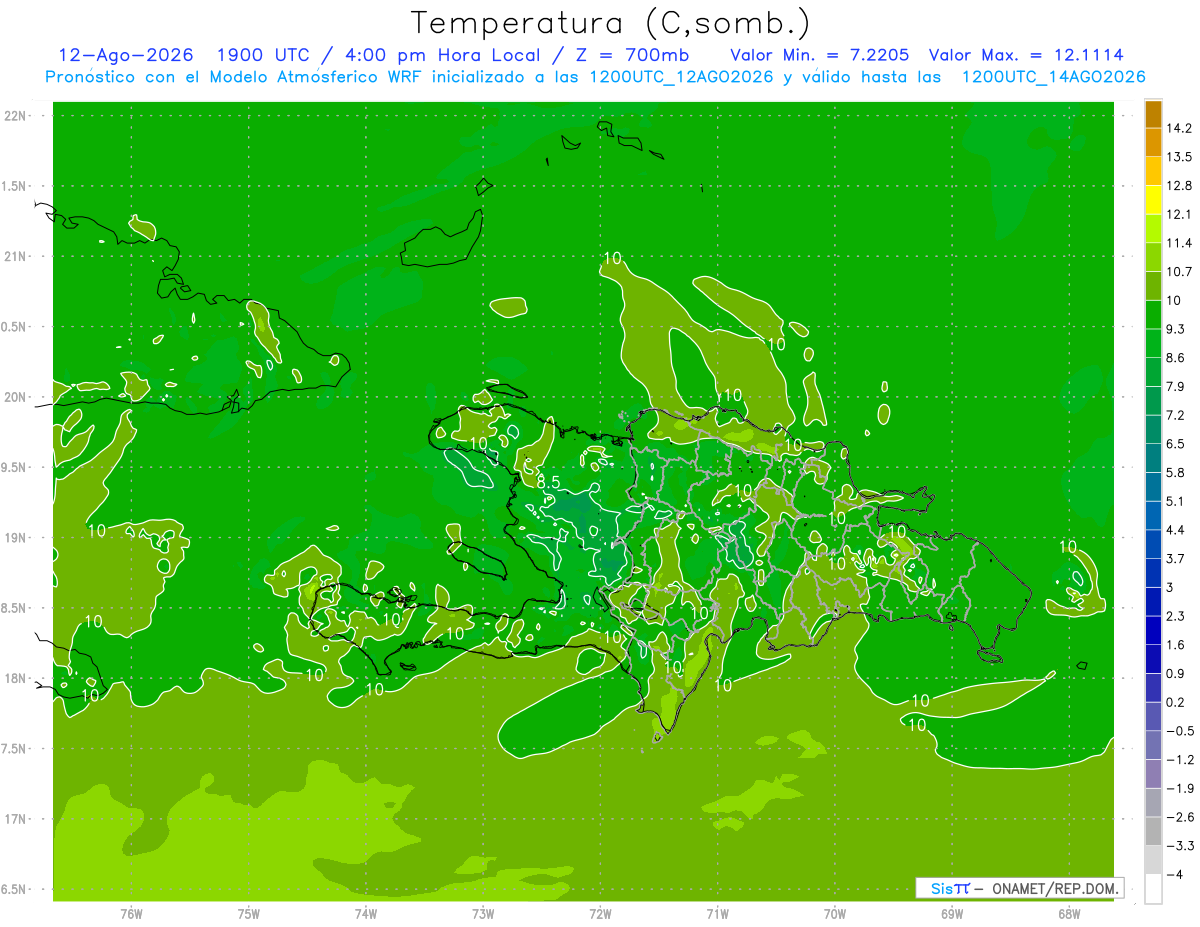This screenshot has width=1200, height=927.
Task: Click the '20N' latitude axis label
Action: click(16, 397)
